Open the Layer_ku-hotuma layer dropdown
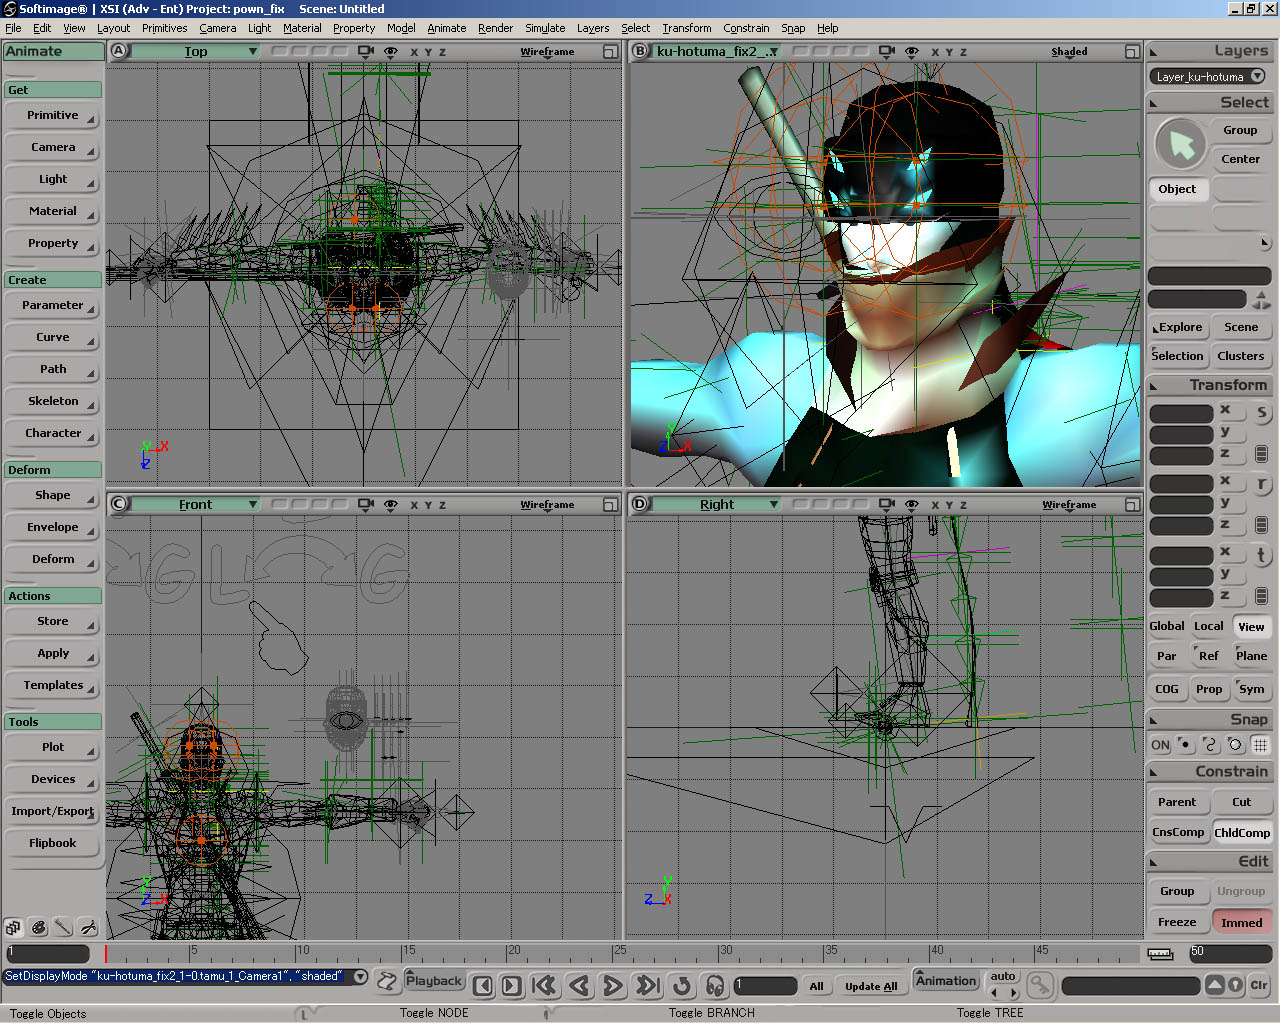 1209,77
